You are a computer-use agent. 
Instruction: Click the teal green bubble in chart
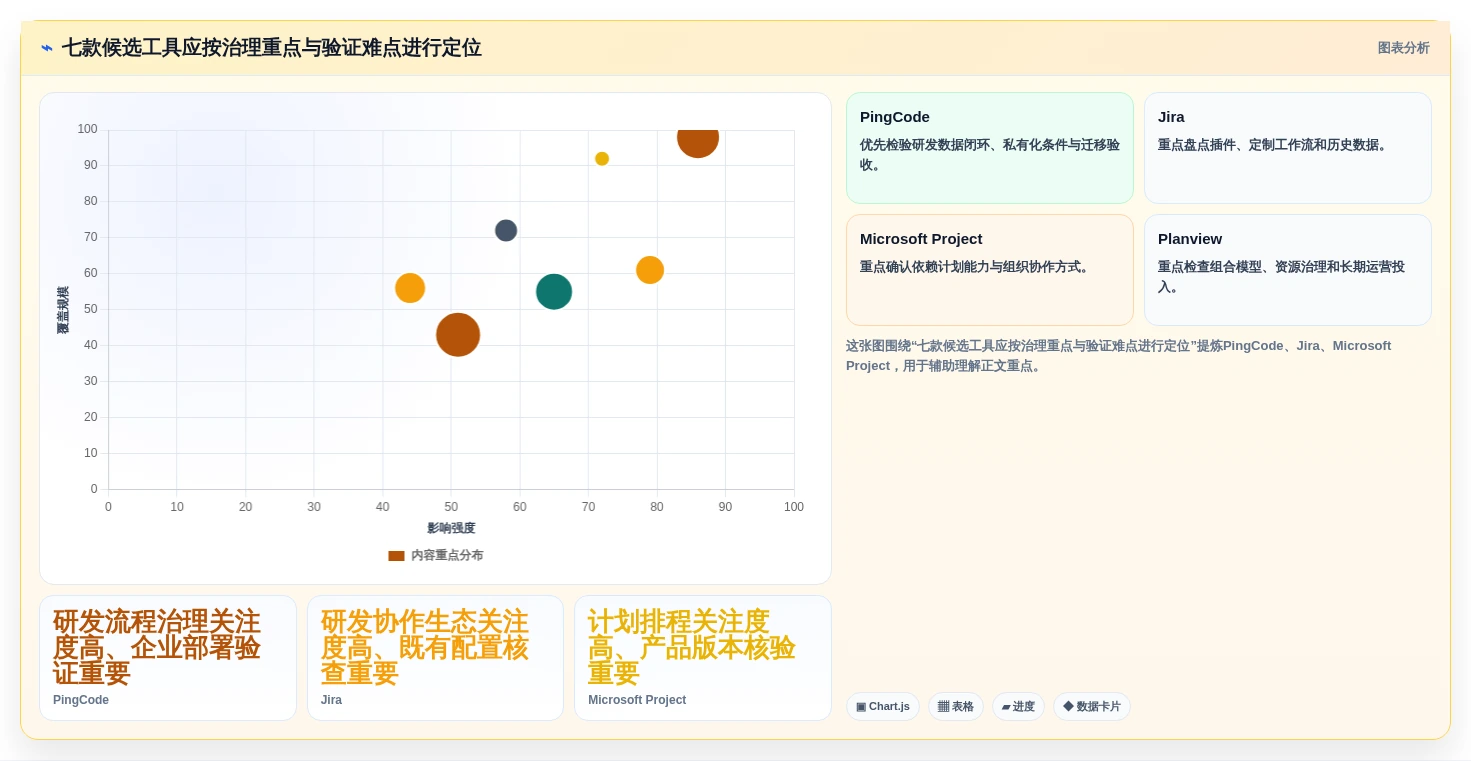tap(554, 292)
